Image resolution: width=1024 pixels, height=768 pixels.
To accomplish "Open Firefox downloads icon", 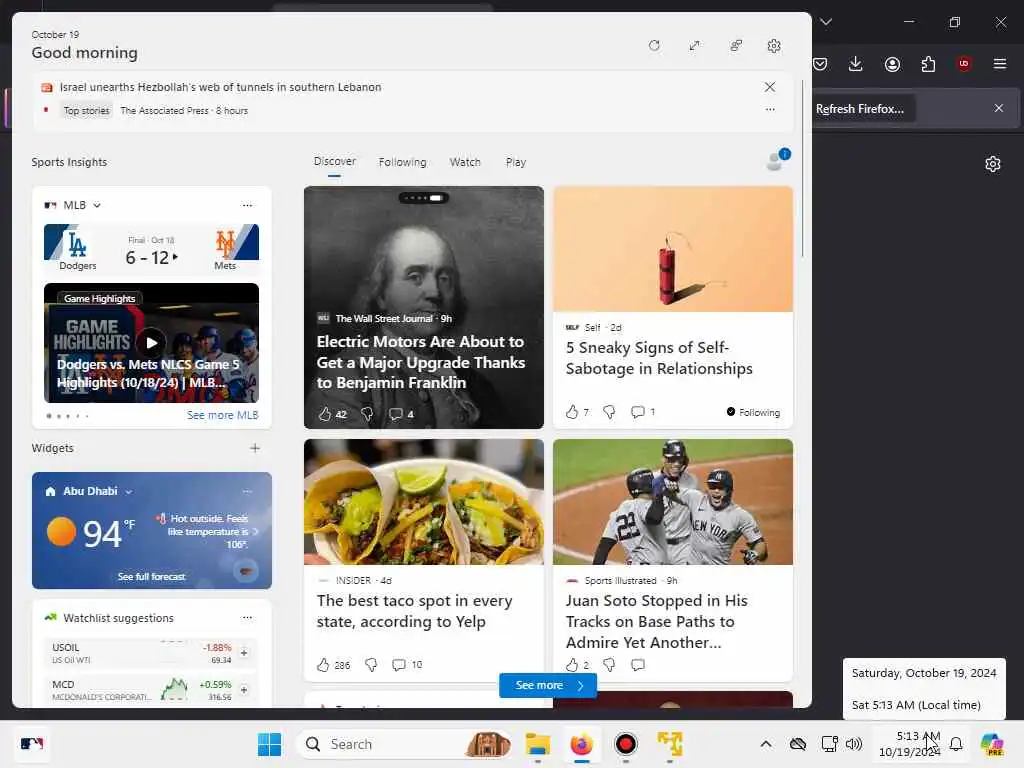I will [856, 64].
